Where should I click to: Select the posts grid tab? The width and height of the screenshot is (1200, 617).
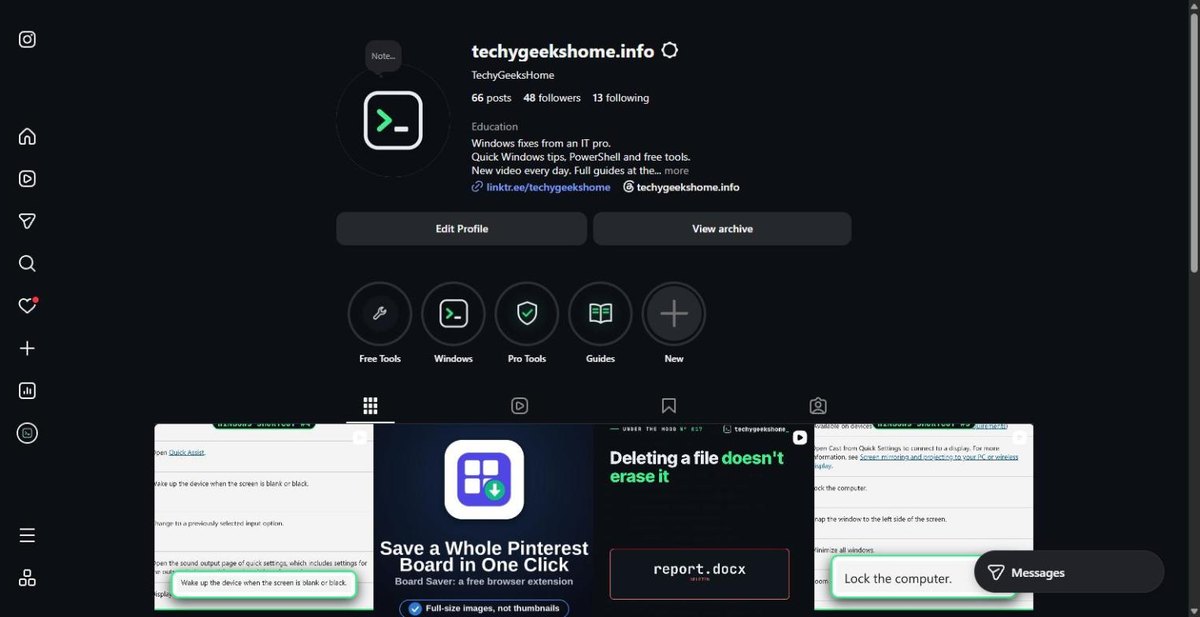pos(370,405)
